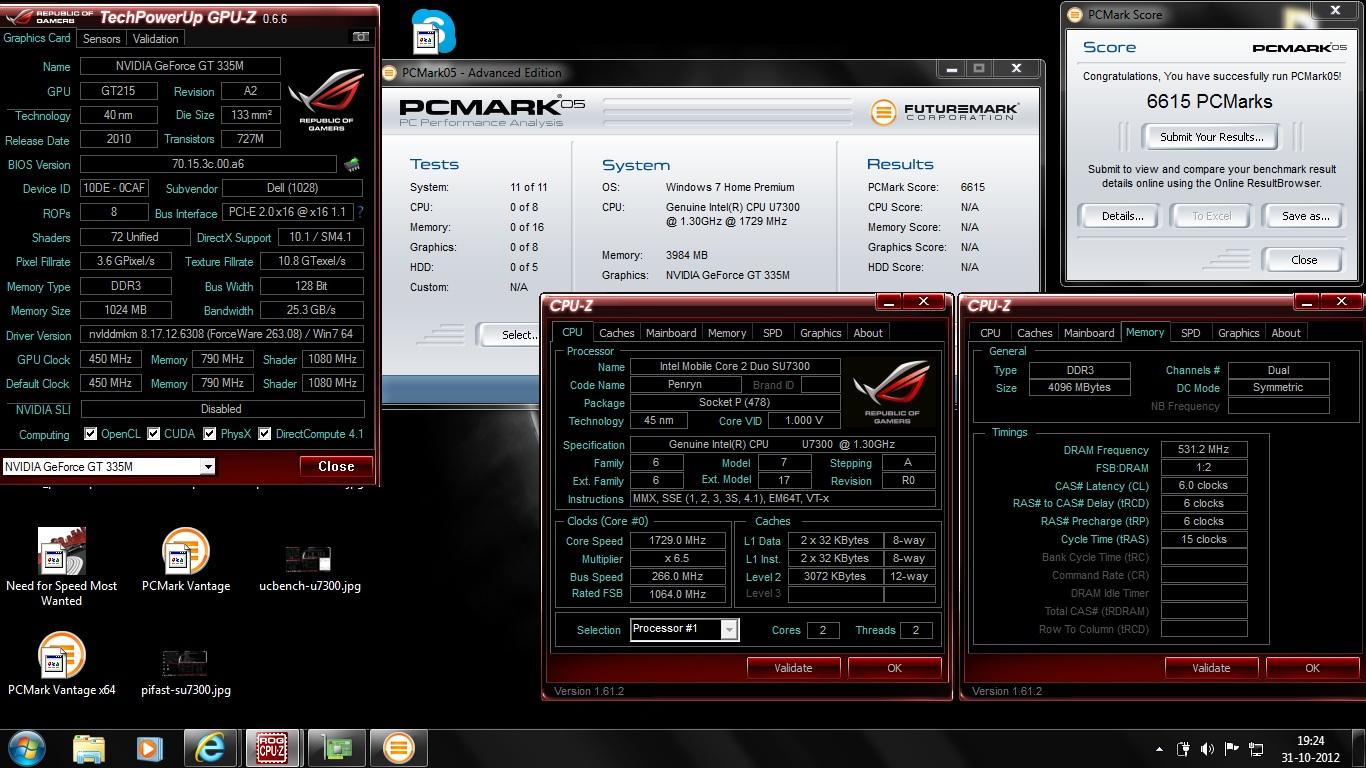Click the GPU-Z graphics card taskbar button
The height and width of the screenshot is (768, 1366).
pos(335,747)
